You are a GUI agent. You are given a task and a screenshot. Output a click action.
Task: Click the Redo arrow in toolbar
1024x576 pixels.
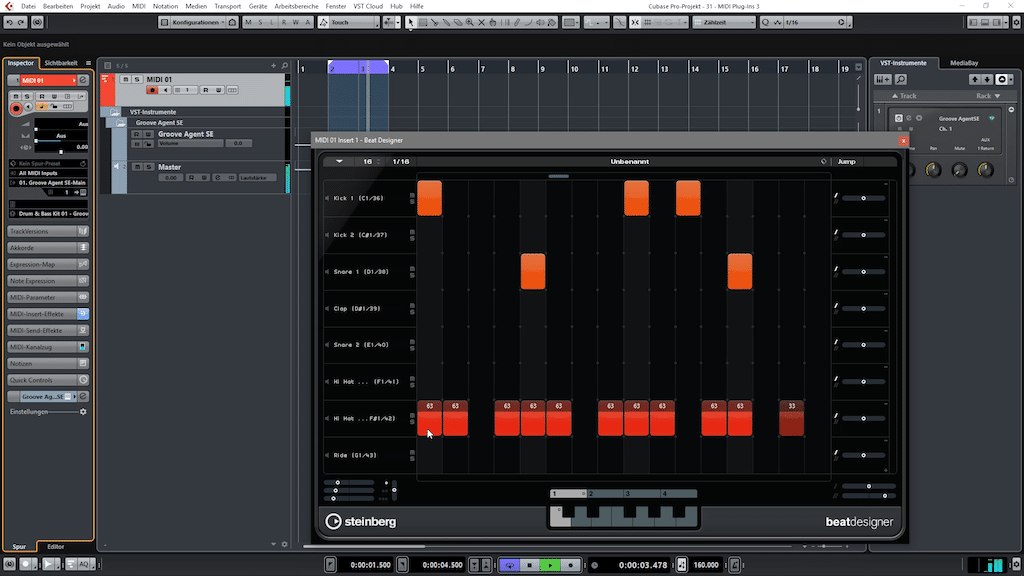point(21,22)
